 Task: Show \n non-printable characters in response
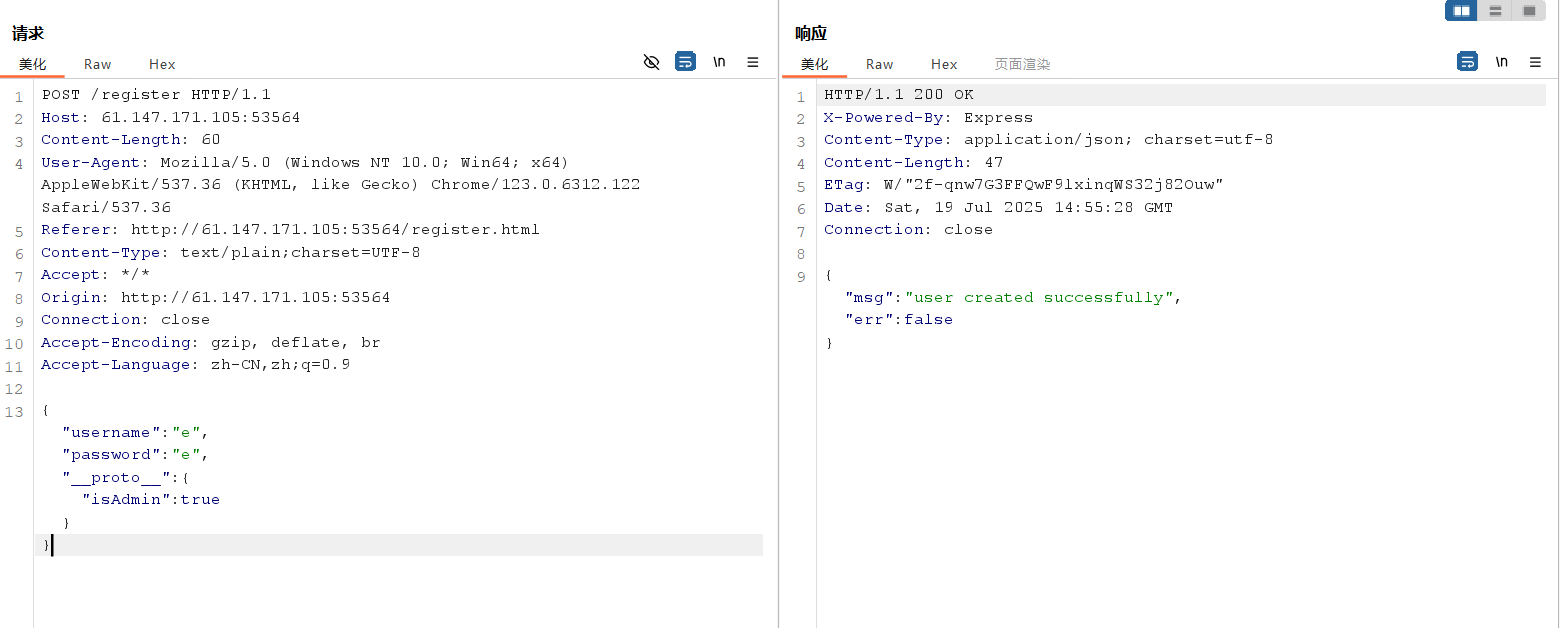(x=1501, y=62)
